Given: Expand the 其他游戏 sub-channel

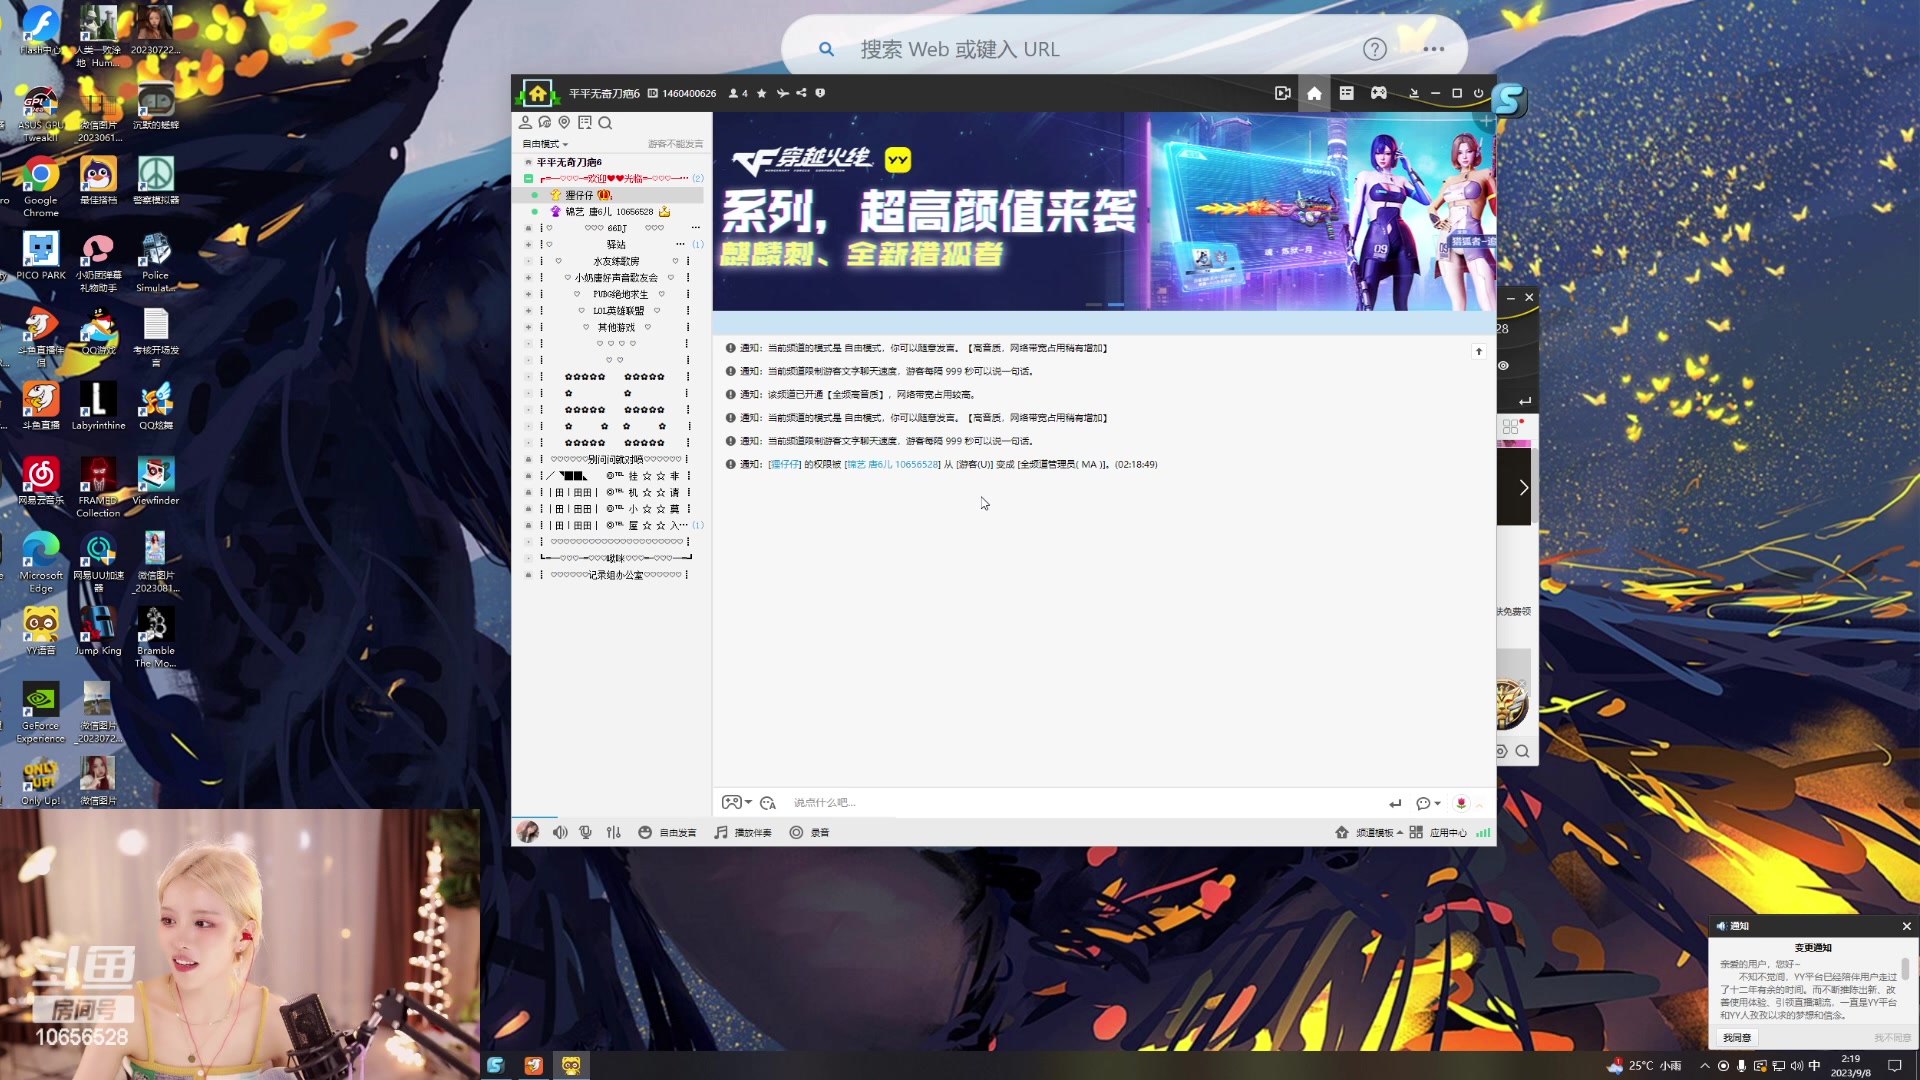Looking at the screenshot, I should point(528,328).
